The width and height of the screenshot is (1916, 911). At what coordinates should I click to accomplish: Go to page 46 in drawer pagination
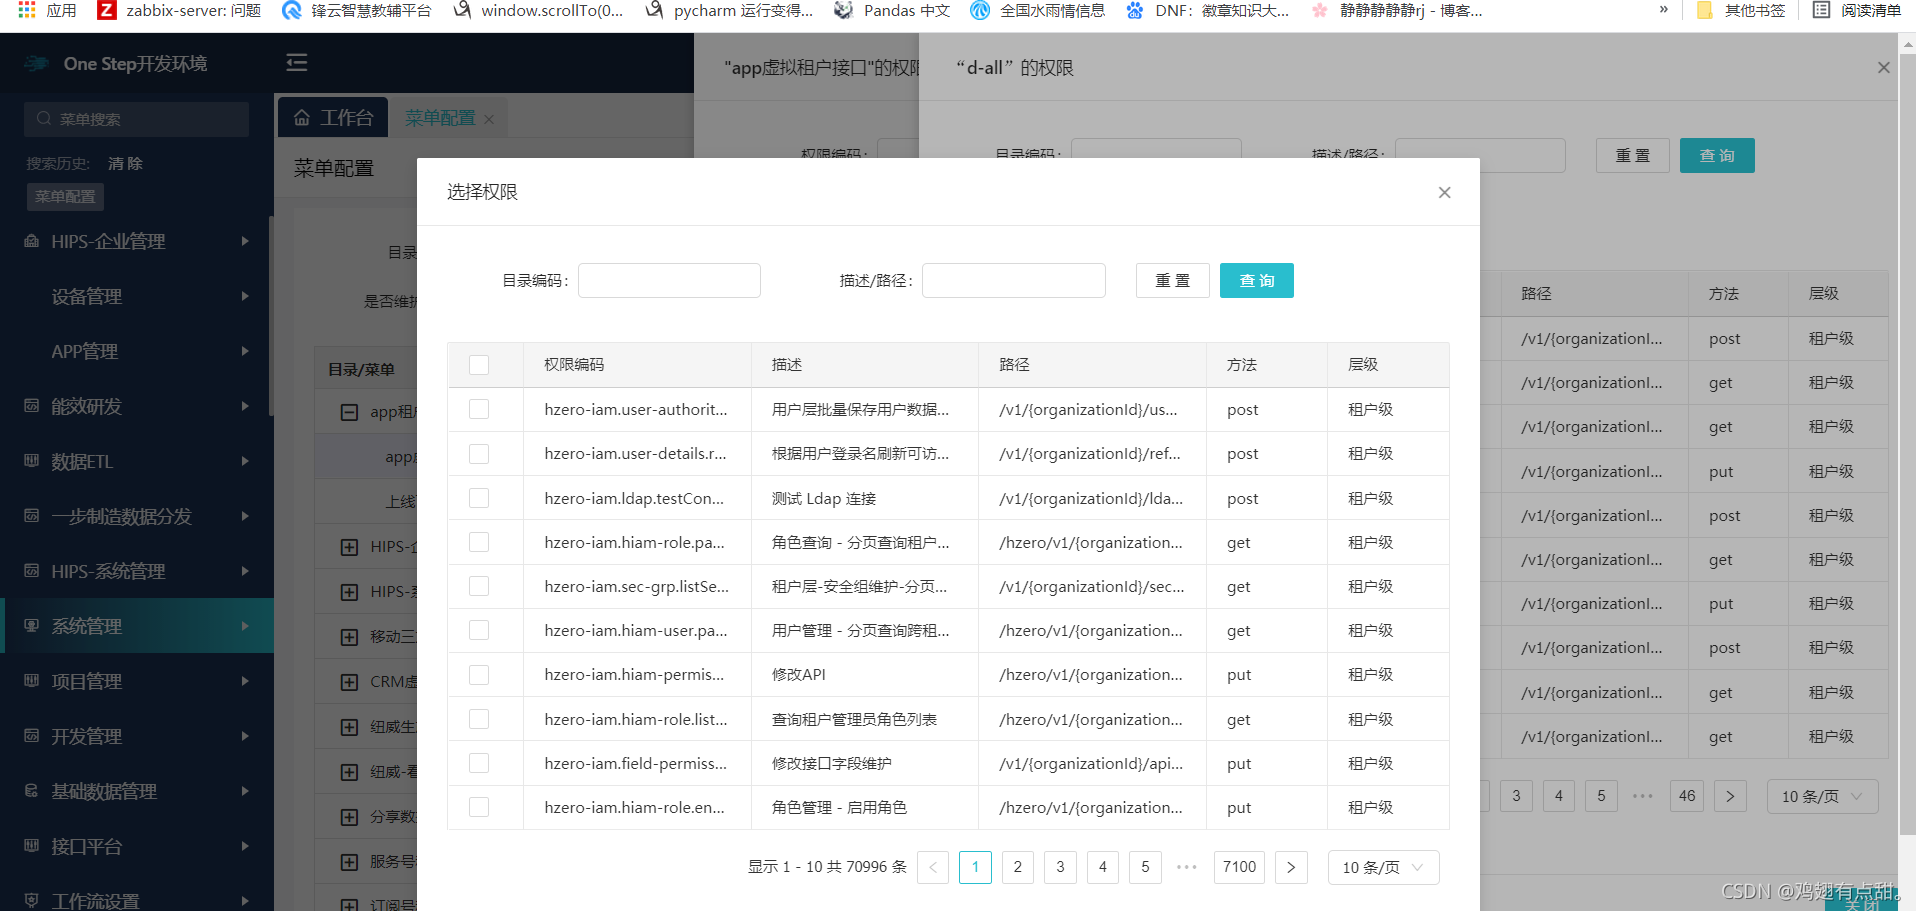pos(1687,796)
